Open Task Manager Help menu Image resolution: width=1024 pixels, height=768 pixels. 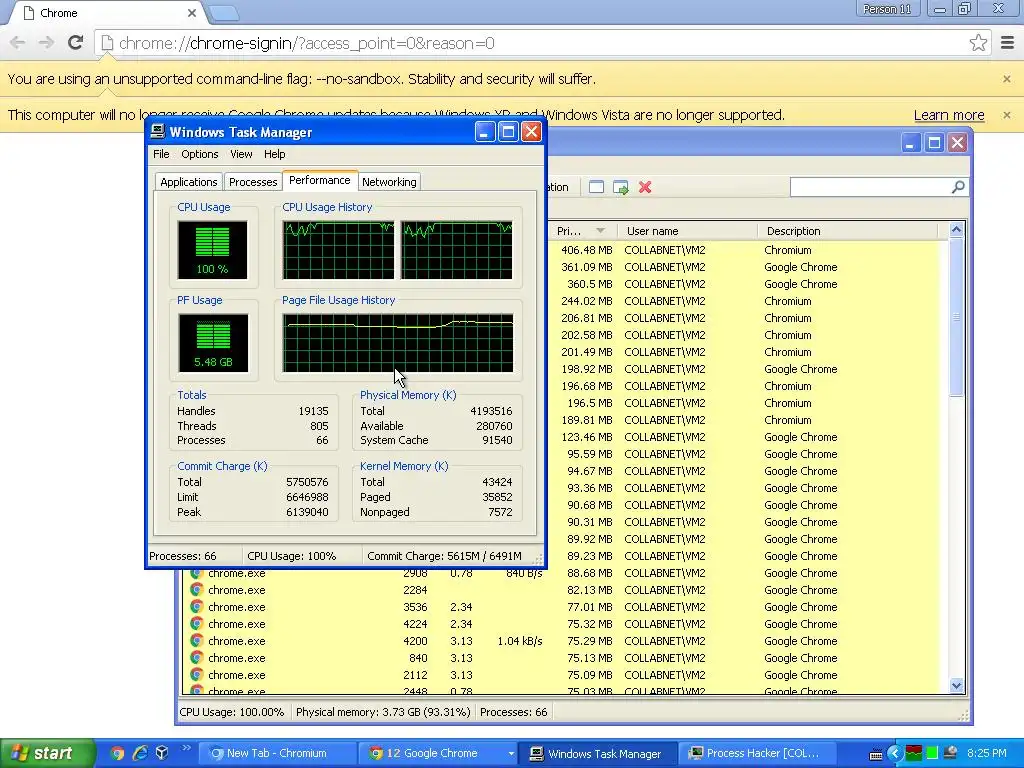[x=274, y=154]
